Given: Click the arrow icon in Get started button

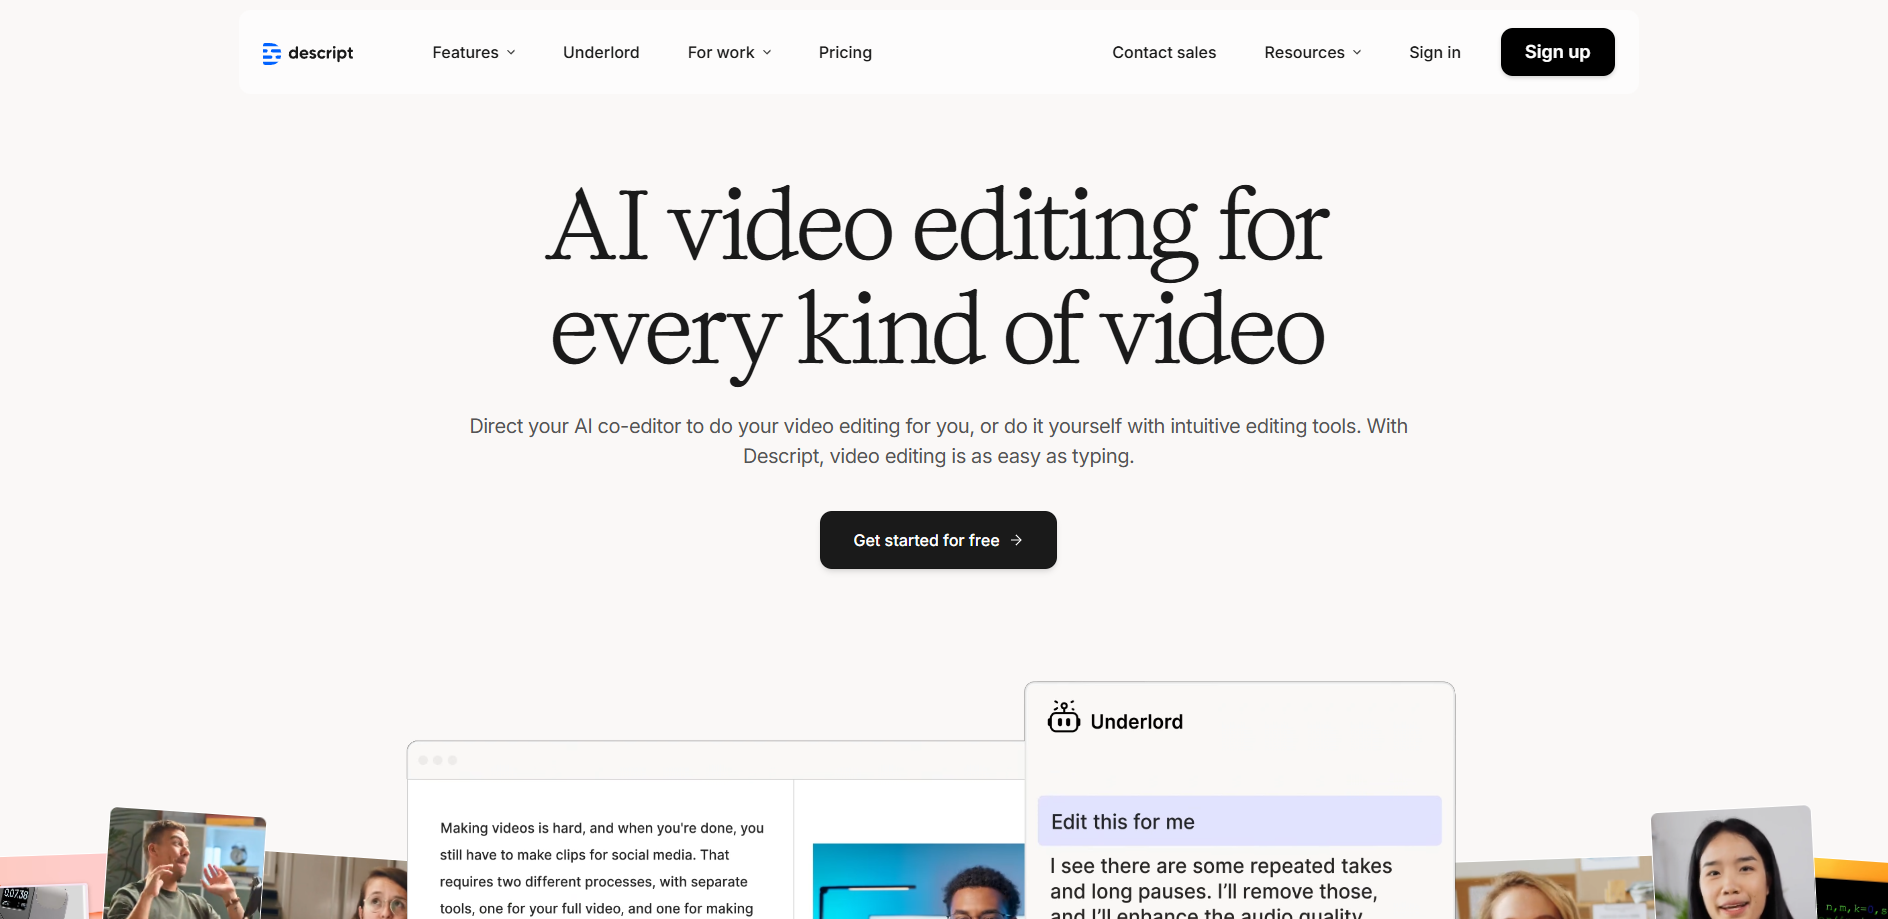Looking at the screenshot, I should [1016, 540].
